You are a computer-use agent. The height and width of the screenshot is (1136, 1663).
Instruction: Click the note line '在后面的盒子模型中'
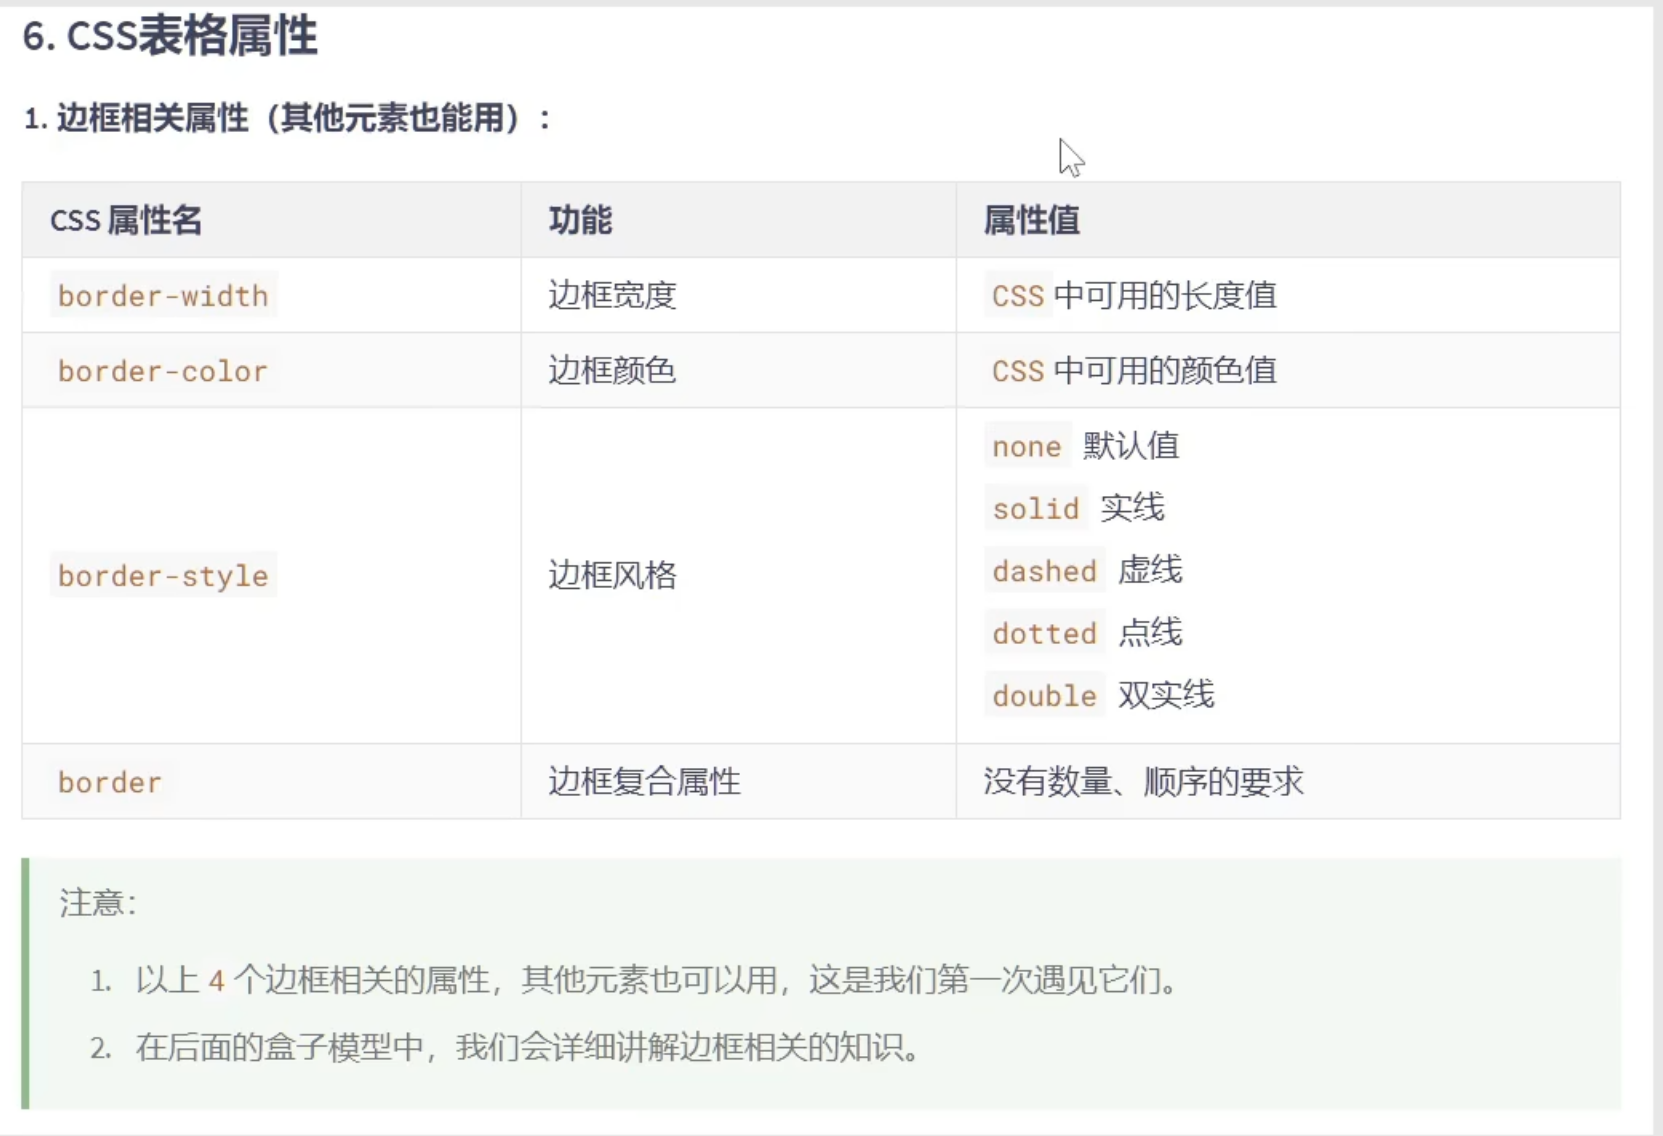click(528, 1048)
